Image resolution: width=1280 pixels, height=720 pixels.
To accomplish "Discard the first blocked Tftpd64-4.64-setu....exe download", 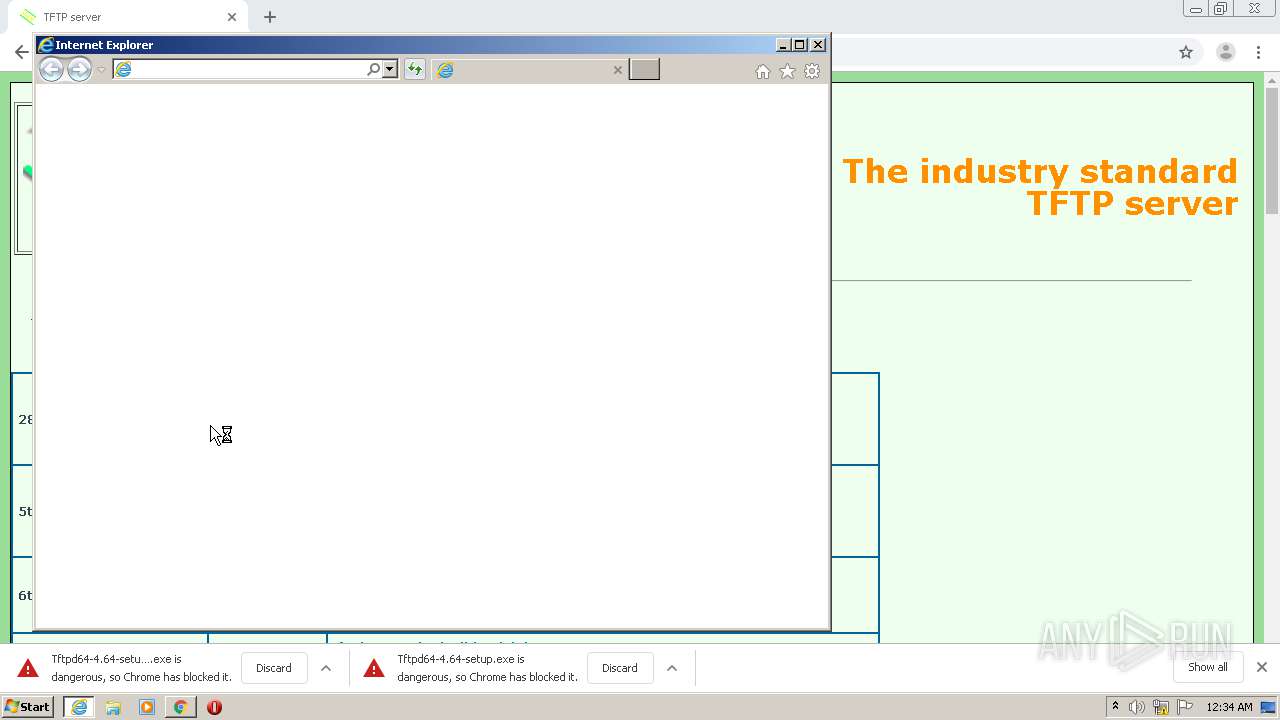I will (273, 668).
